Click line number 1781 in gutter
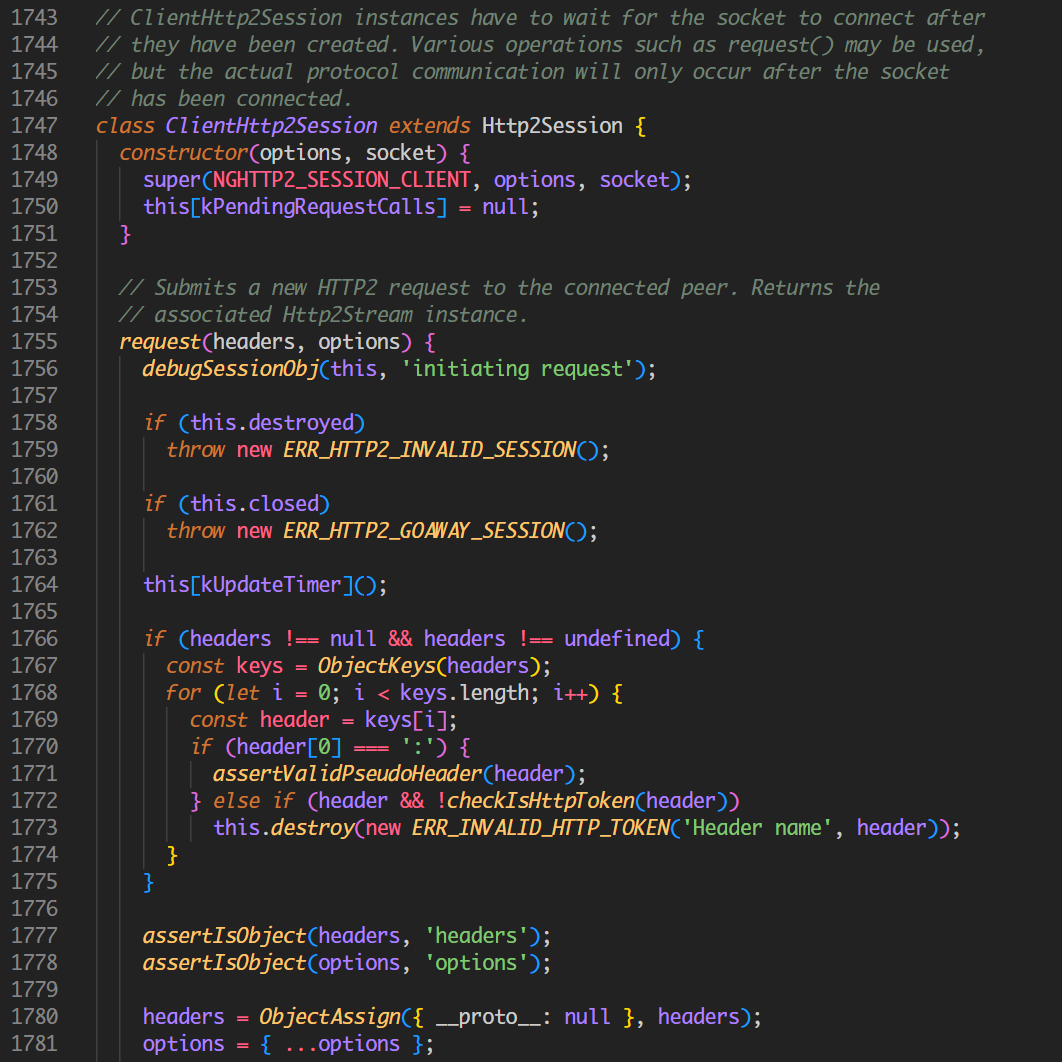The width and height of the screenshot is (1062, 1062). [x=35, y=1044]
